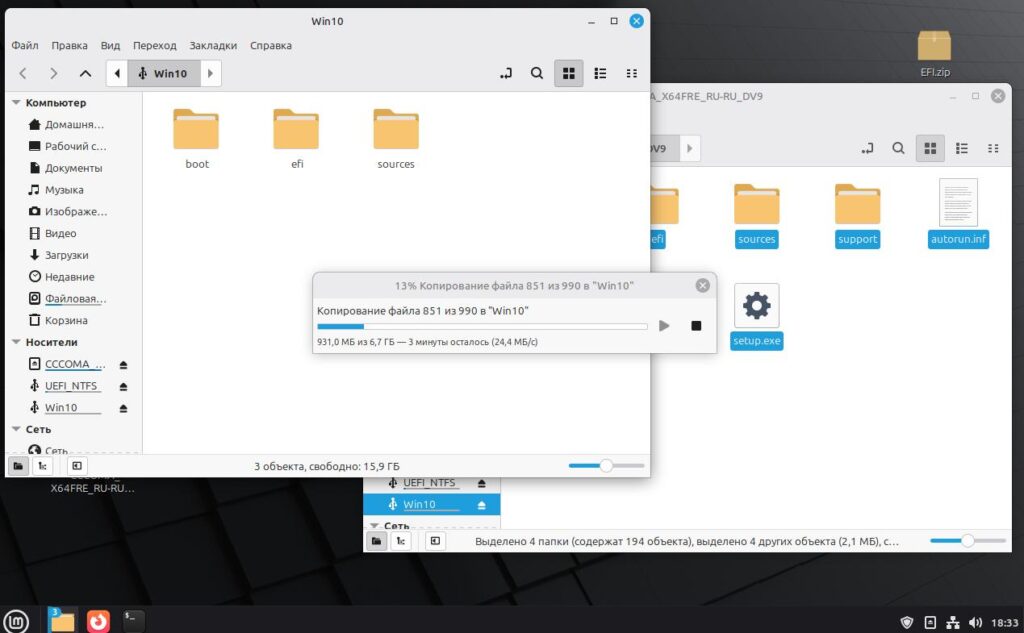
Task: Eject the CCCOMA volume in the sidebar
Action: [123, 365]
